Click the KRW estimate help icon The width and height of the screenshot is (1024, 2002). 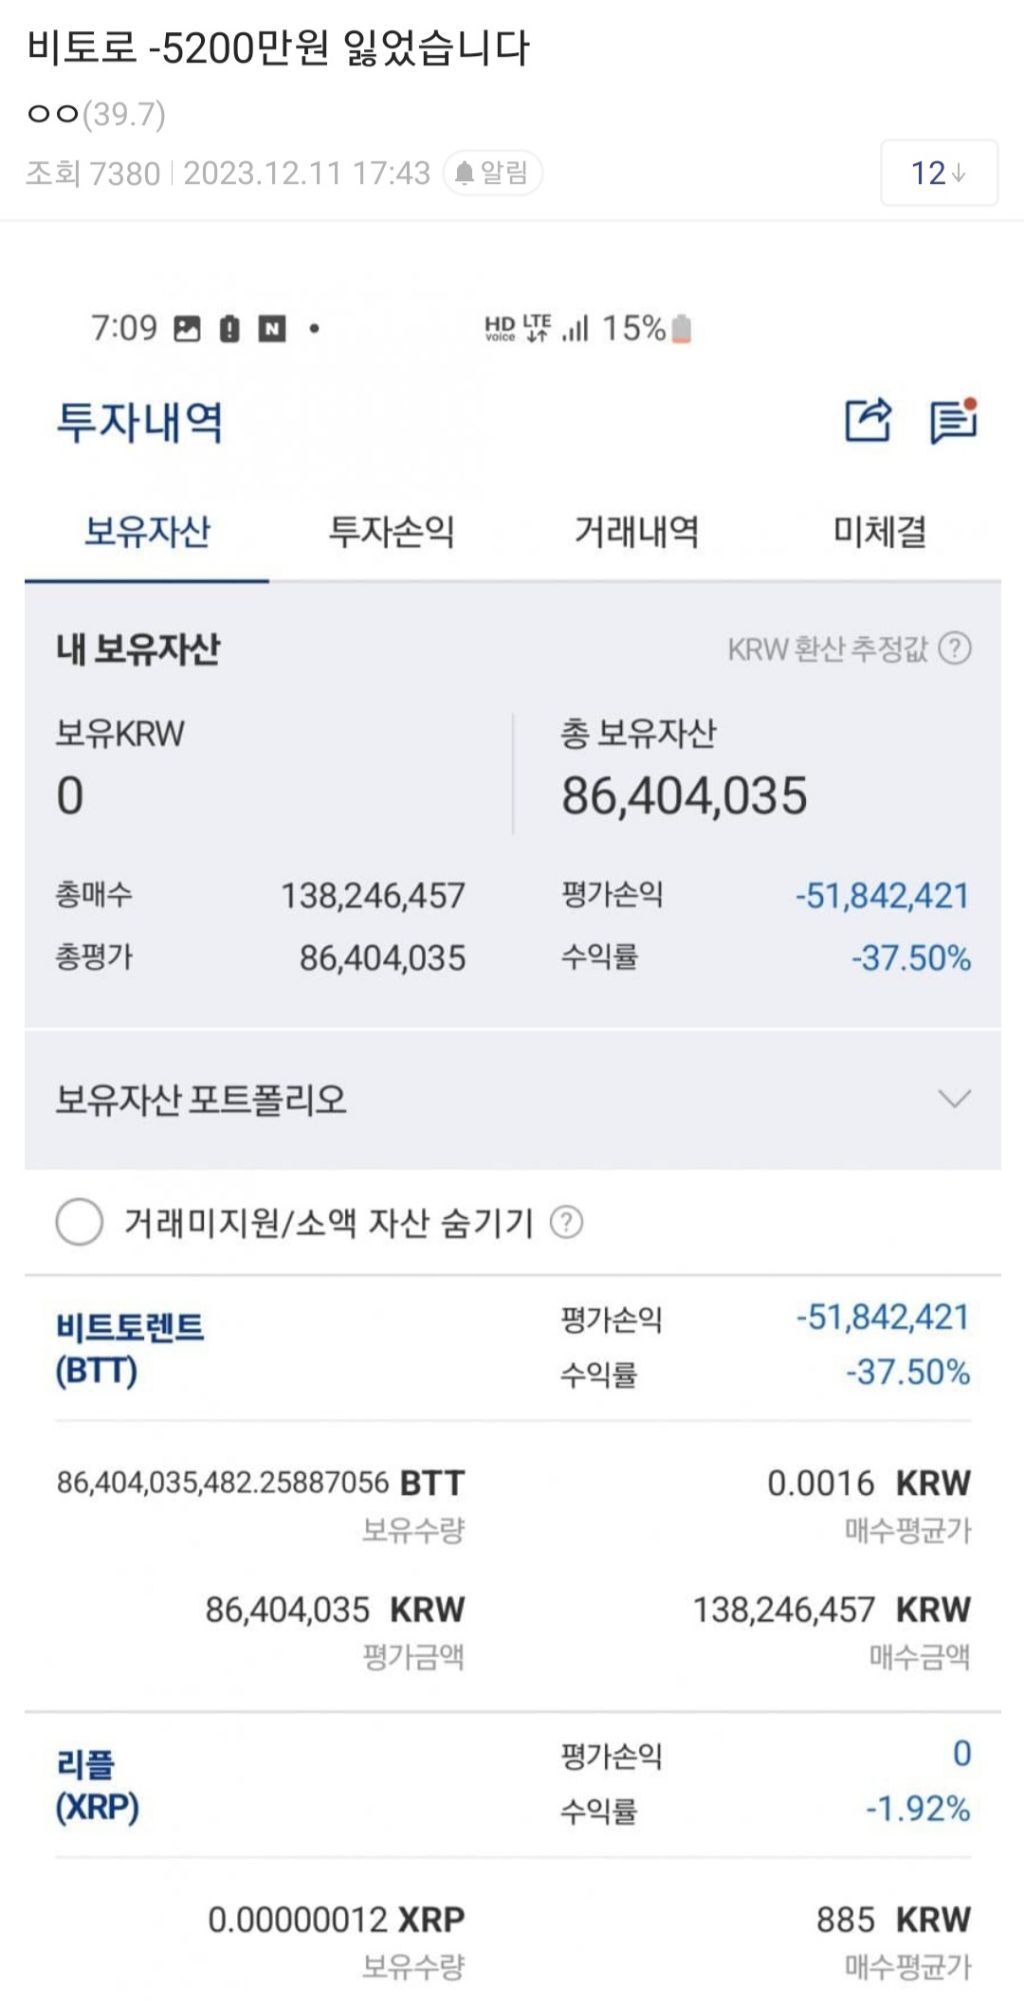pyautogui.click(x=955, y=649)
